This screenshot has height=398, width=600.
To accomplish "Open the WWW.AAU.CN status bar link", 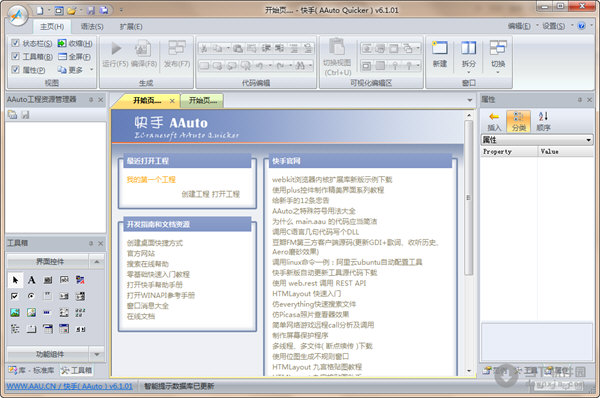I will (x=69, y=386).
